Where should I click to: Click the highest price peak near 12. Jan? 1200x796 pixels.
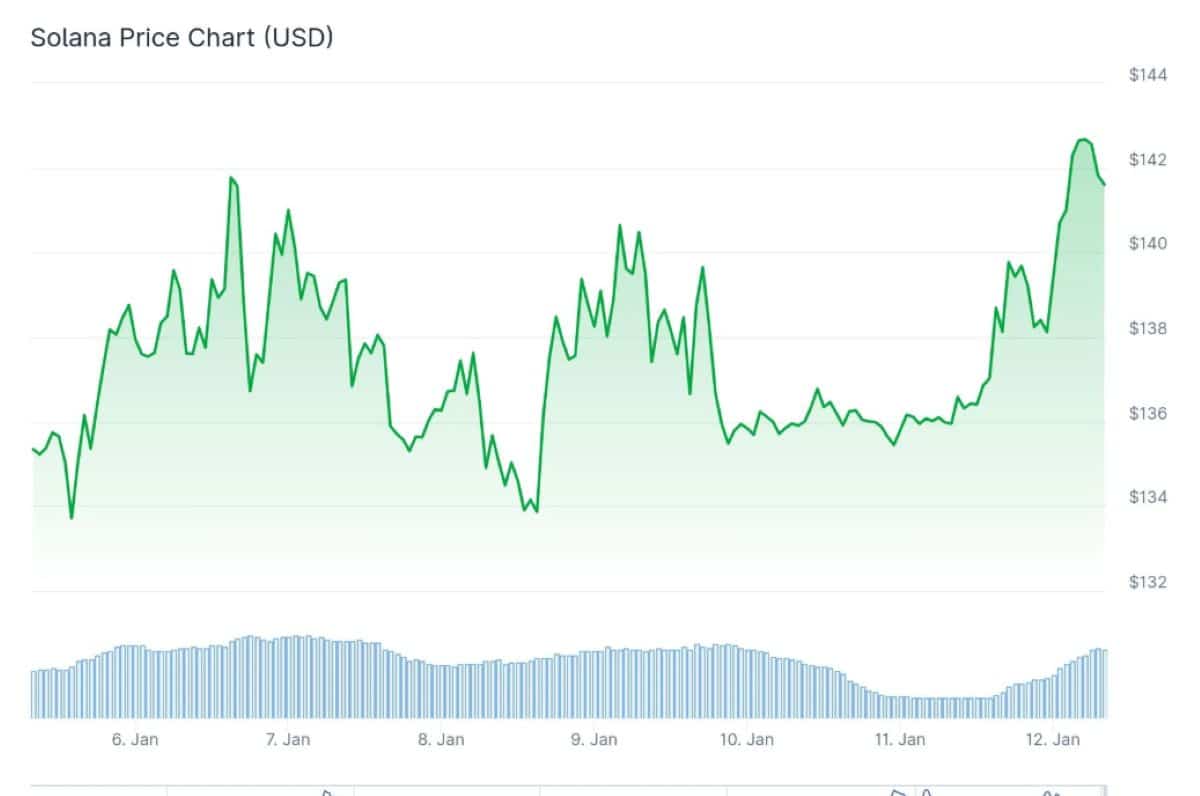1082,140
